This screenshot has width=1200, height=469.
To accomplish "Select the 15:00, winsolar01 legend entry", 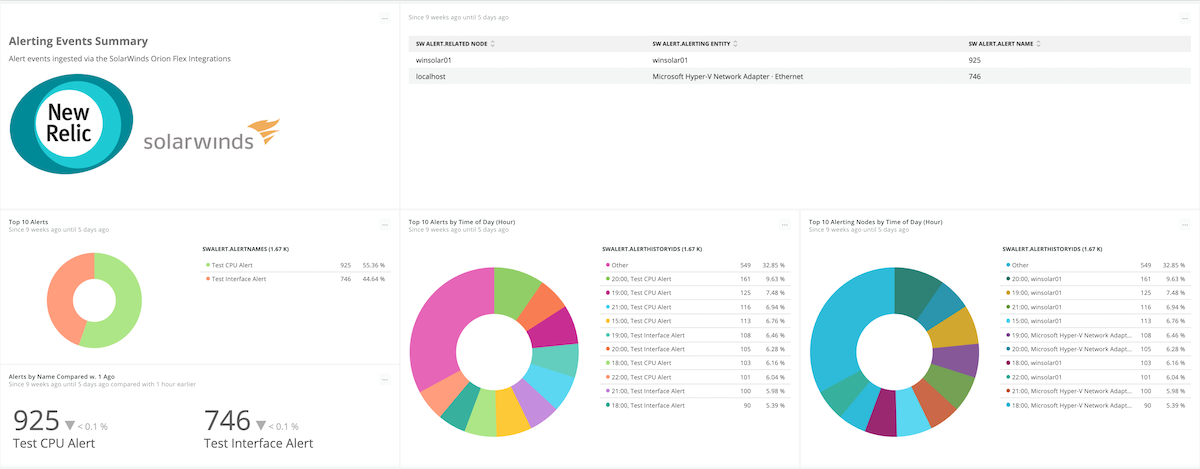I will (x=1097, y=321).
